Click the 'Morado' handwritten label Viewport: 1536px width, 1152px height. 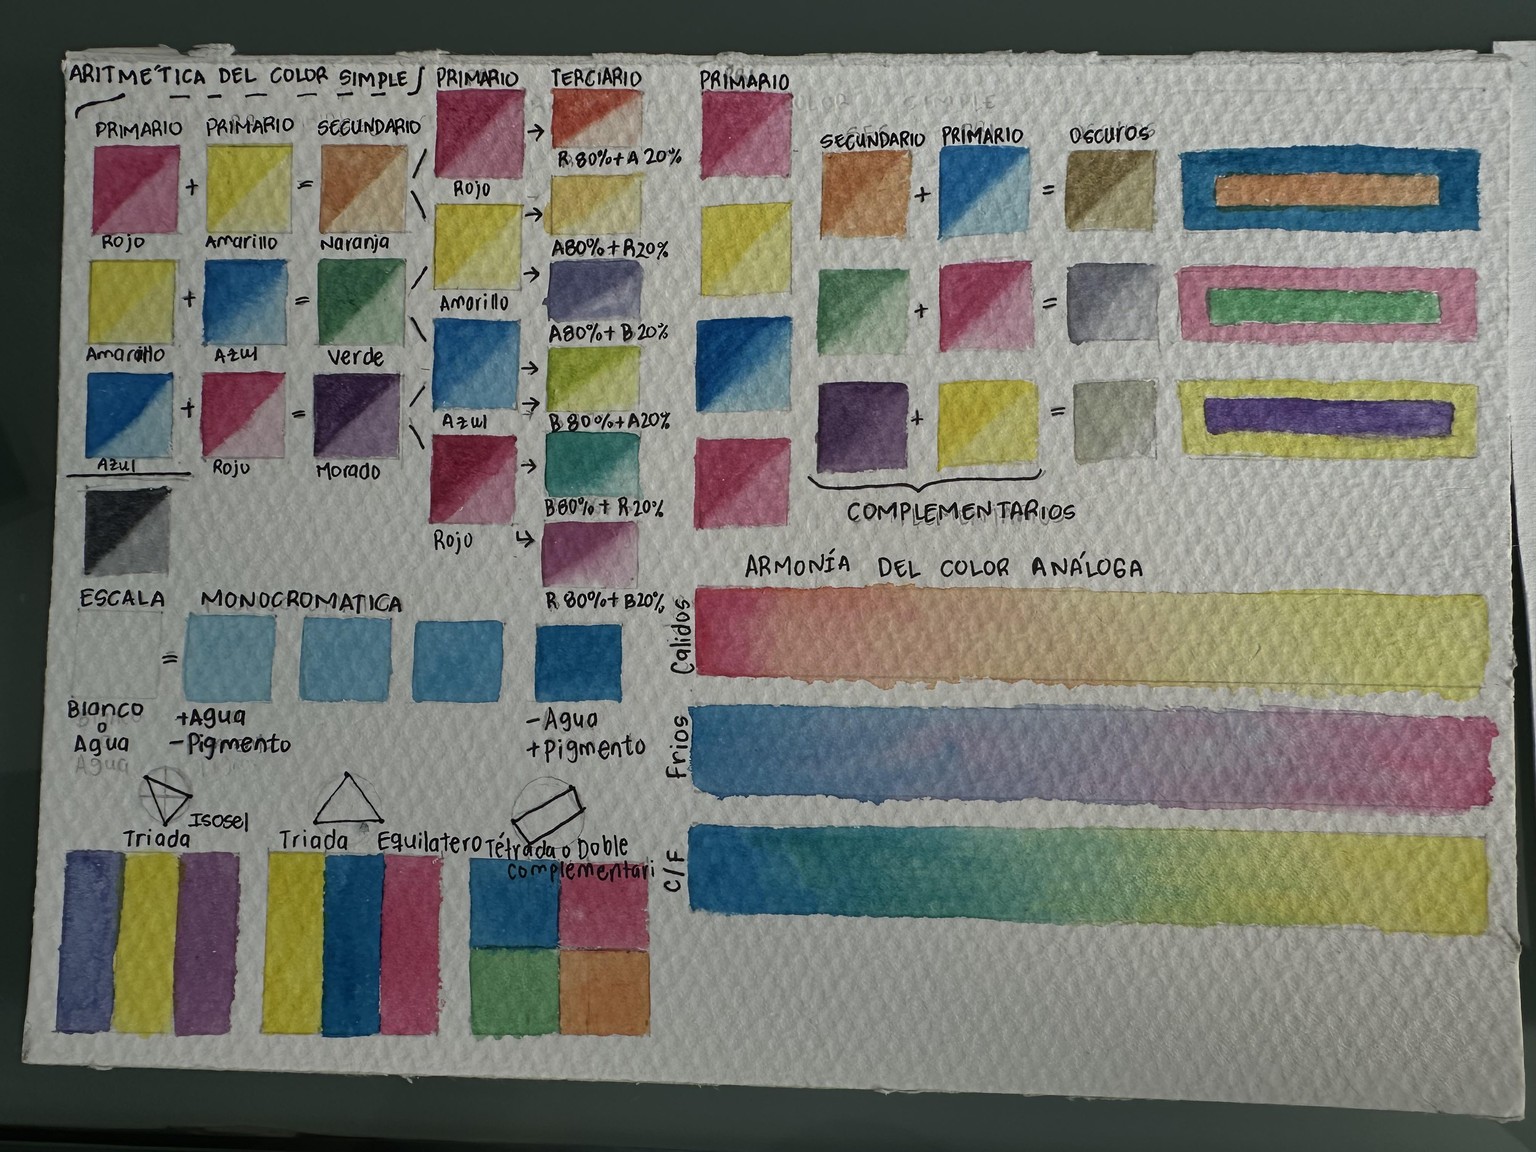[348, 471]
